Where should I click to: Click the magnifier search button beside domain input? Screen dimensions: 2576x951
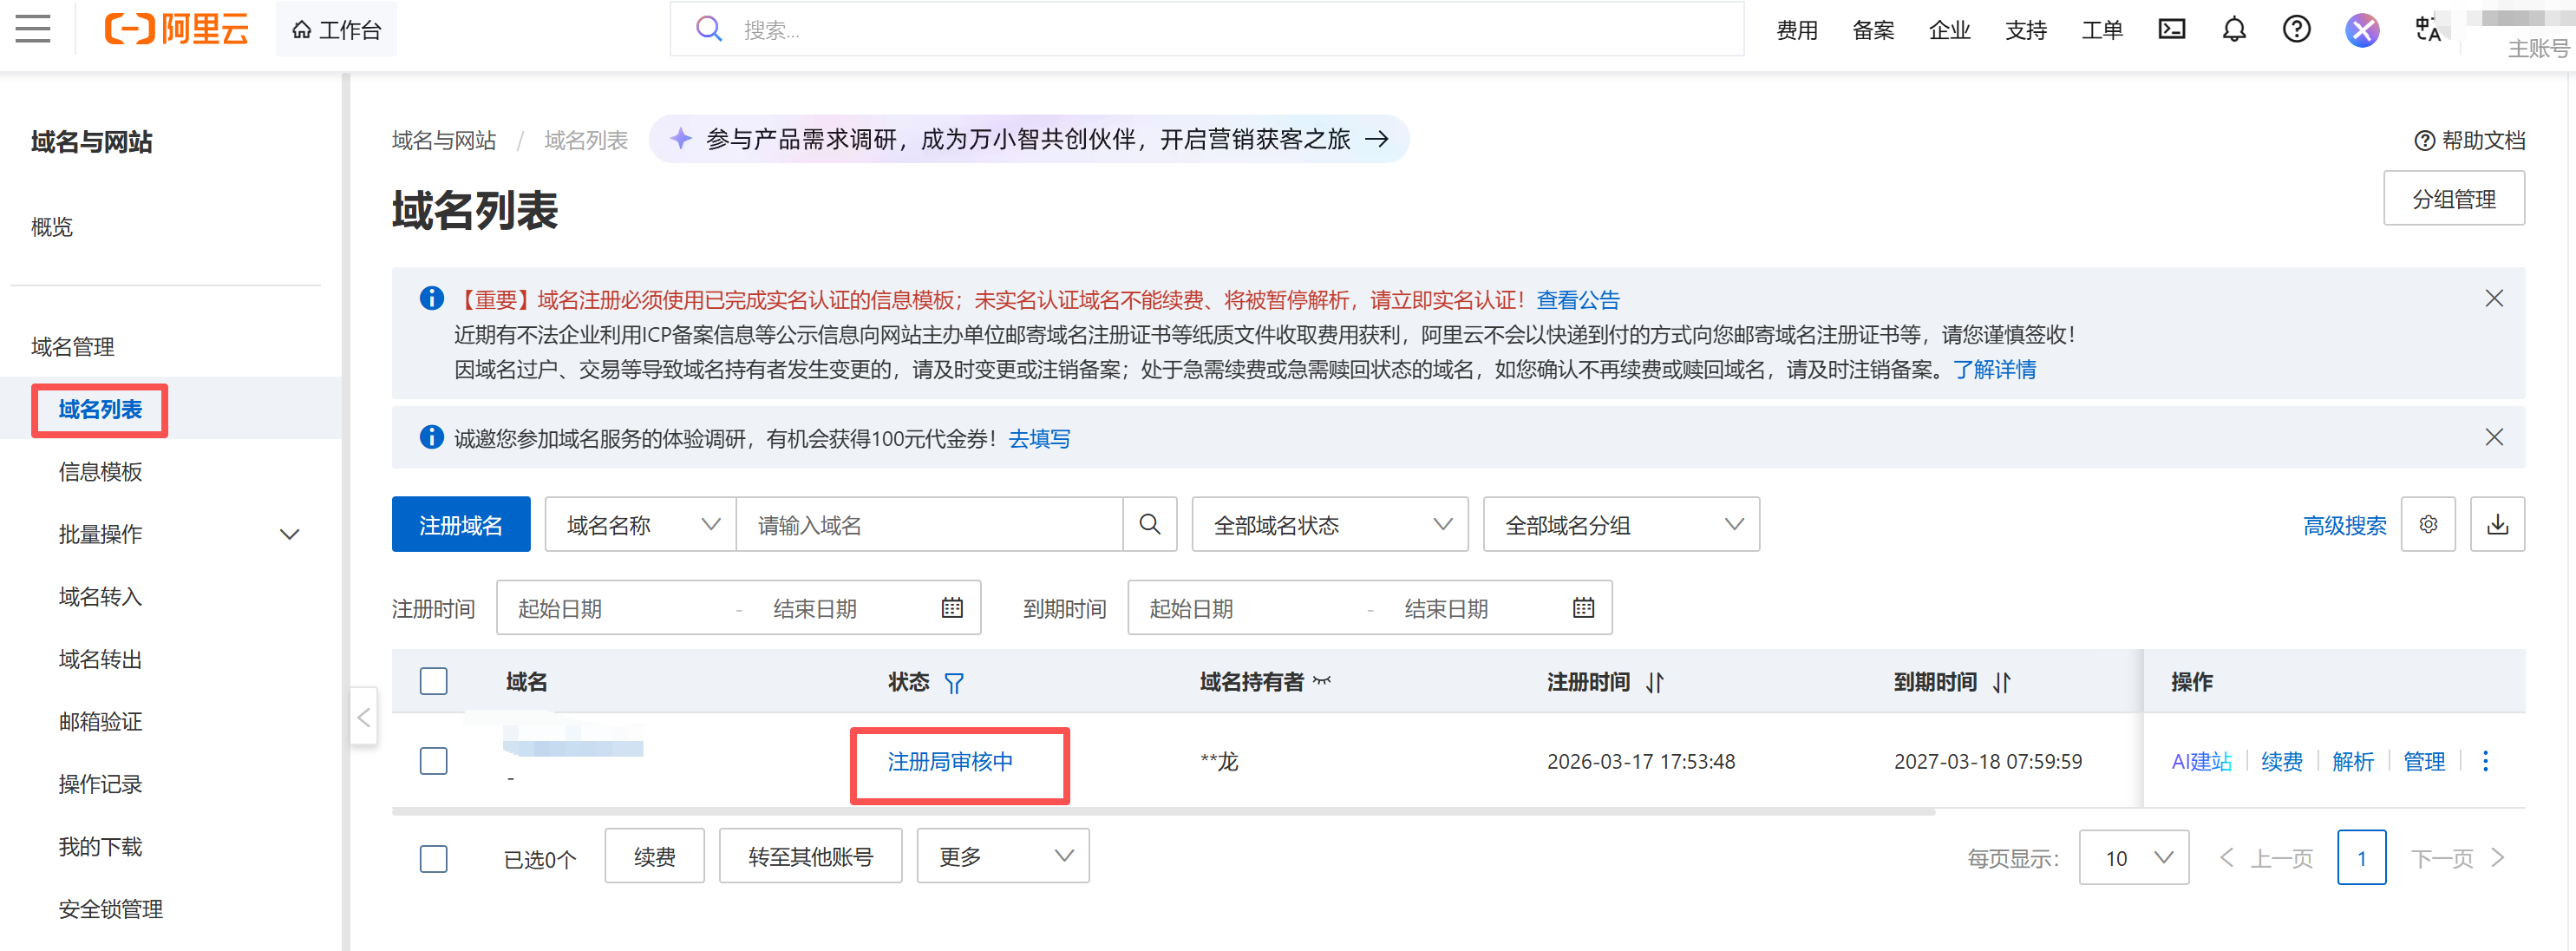click(x=1150, y=524)
